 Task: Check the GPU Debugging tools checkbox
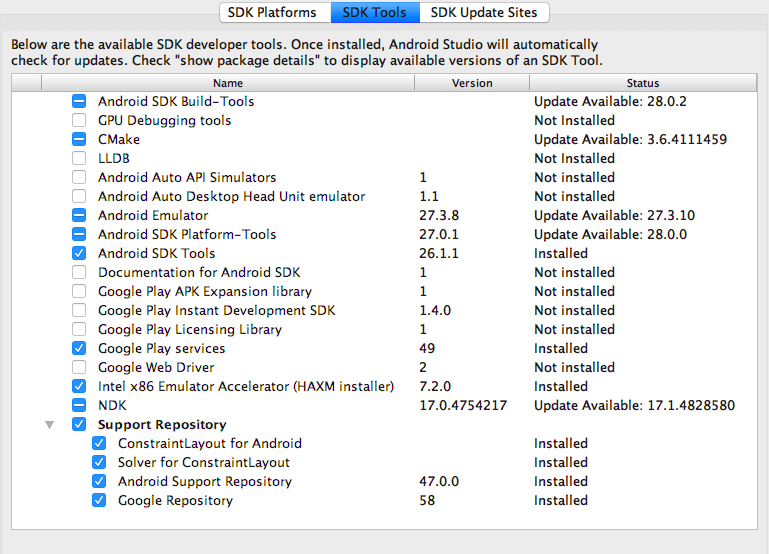(79, 120)
